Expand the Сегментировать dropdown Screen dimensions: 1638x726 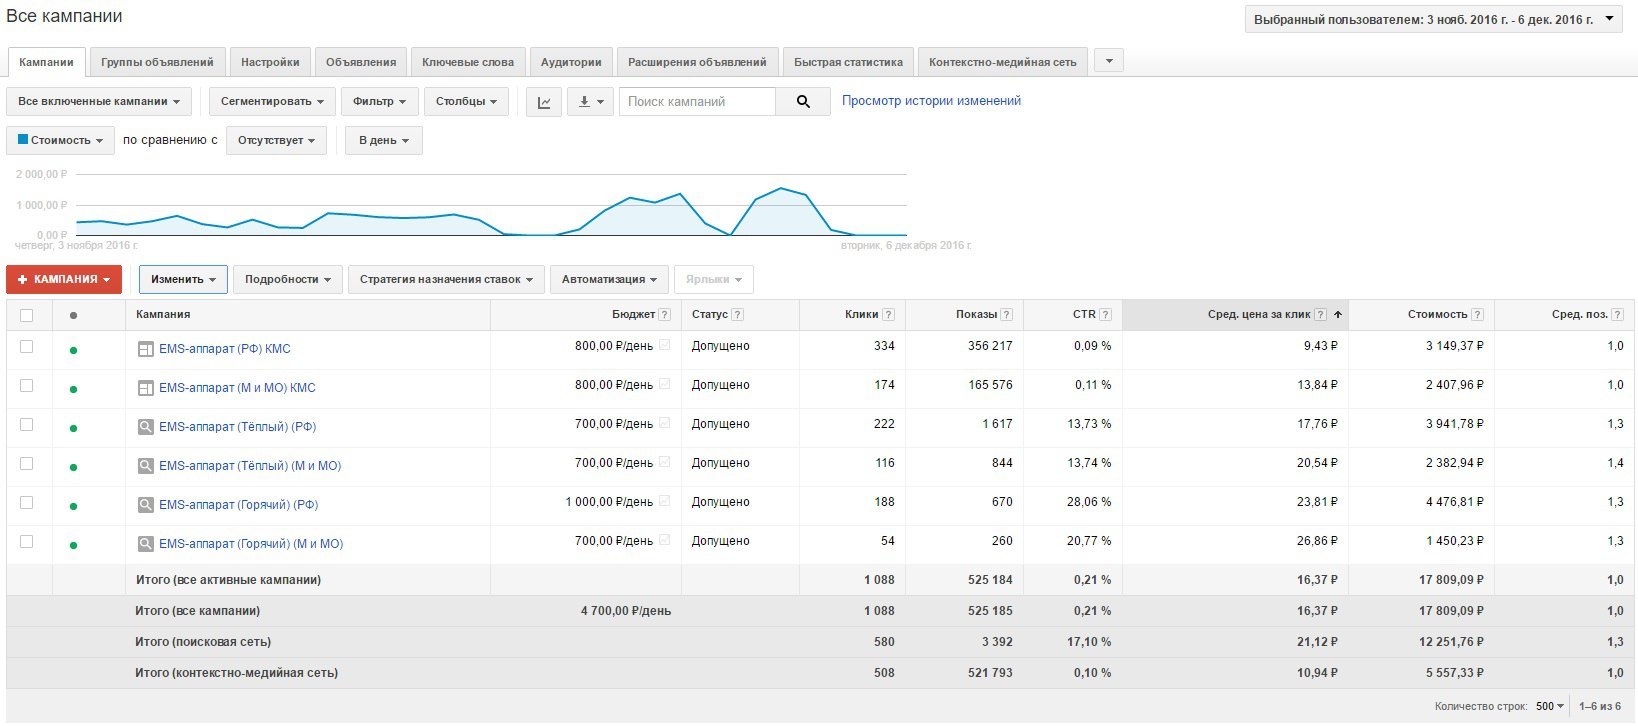(x=271, y=102)
